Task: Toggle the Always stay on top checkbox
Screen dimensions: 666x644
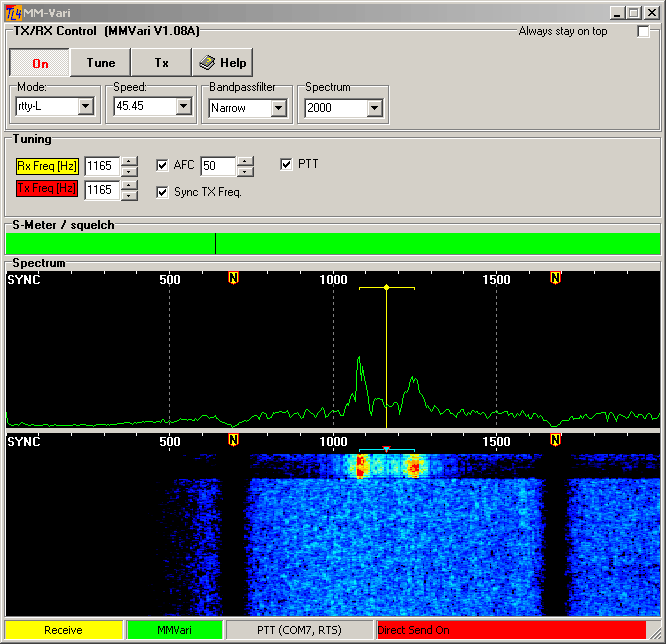Action: pyautogui.click(x=643, y=31)
